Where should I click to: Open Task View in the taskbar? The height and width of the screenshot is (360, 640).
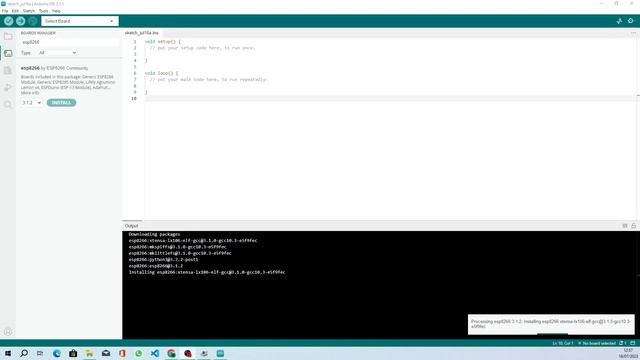pyautogui.click(x=40, y=353)
